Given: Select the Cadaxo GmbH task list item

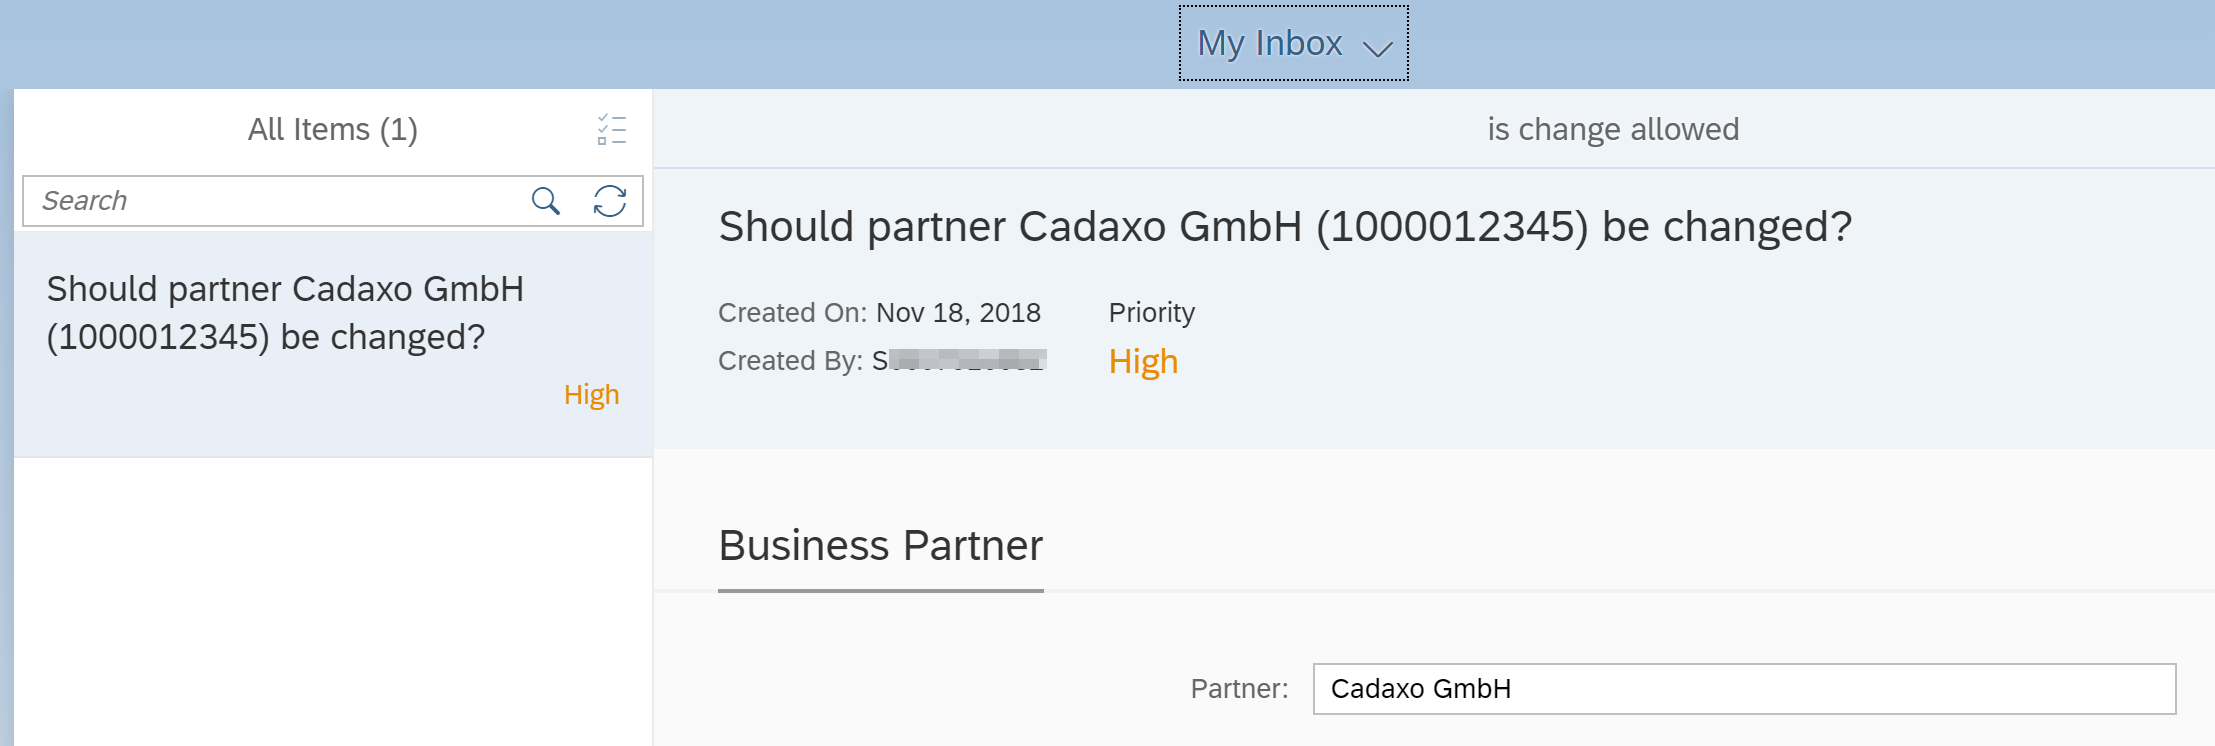Looking at the screenshot, I should tap(285, 313).
